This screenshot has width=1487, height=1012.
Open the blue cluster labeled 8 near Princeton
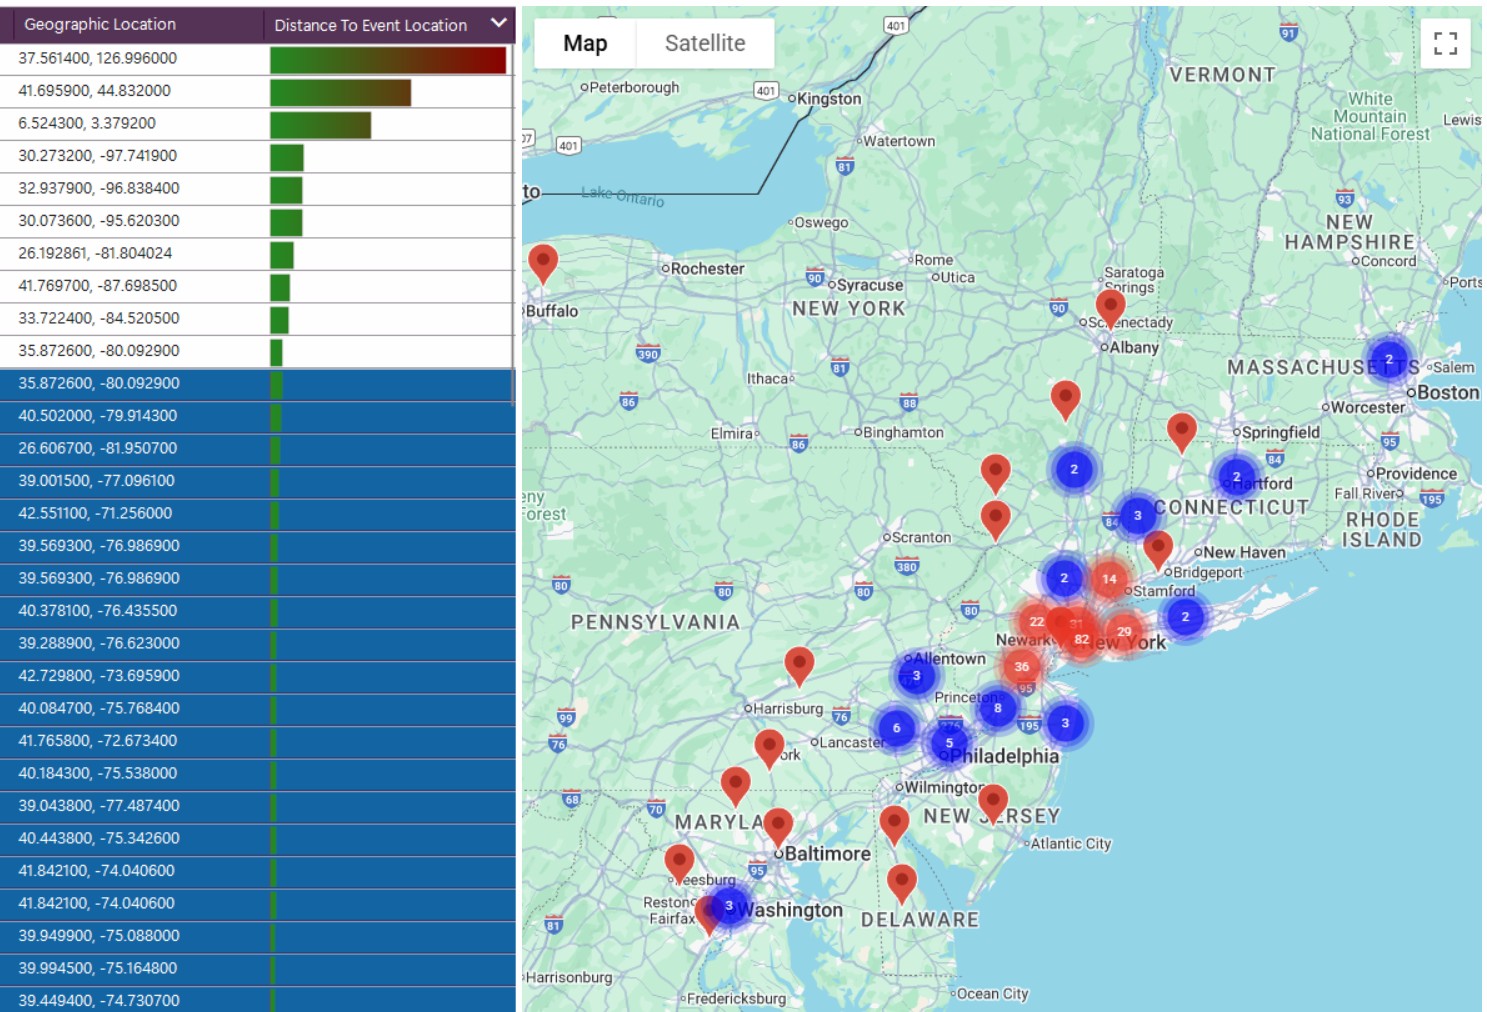997,708
